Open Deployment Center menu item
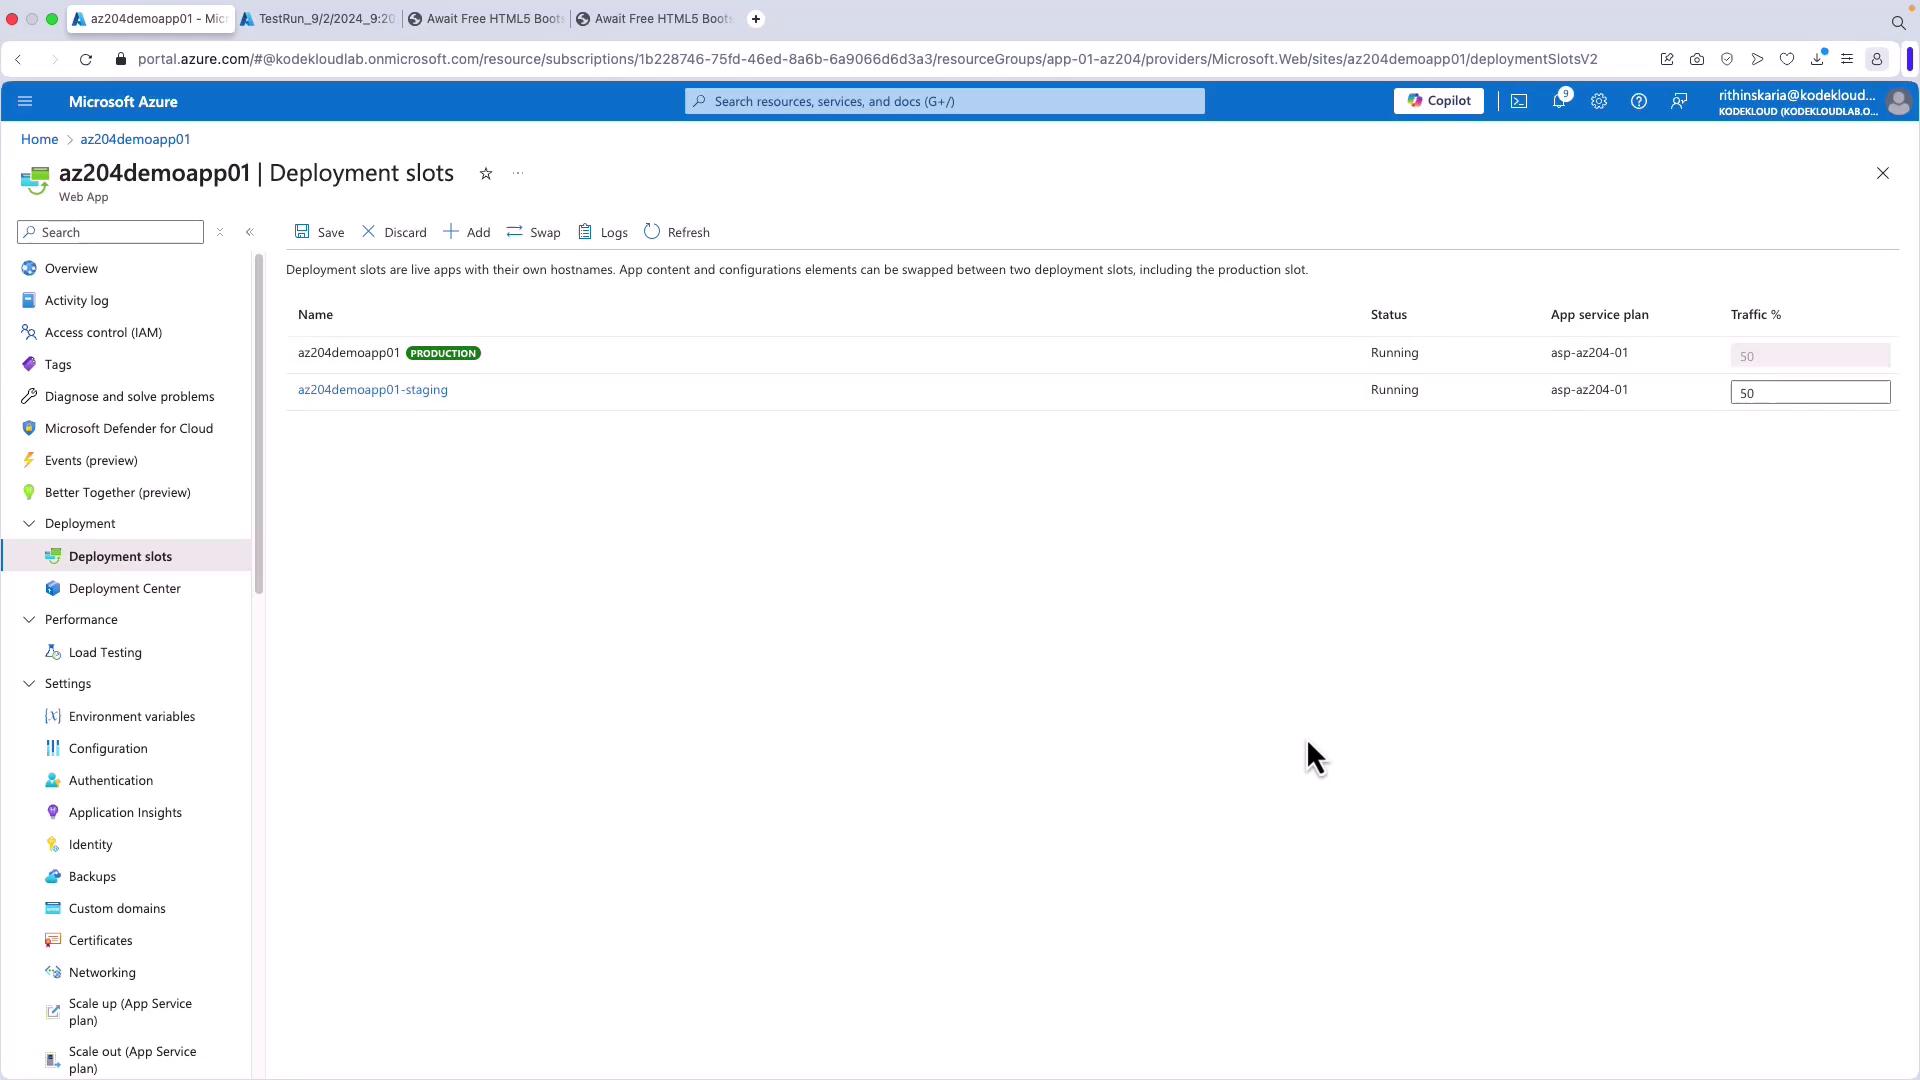 tap(124, 588)
